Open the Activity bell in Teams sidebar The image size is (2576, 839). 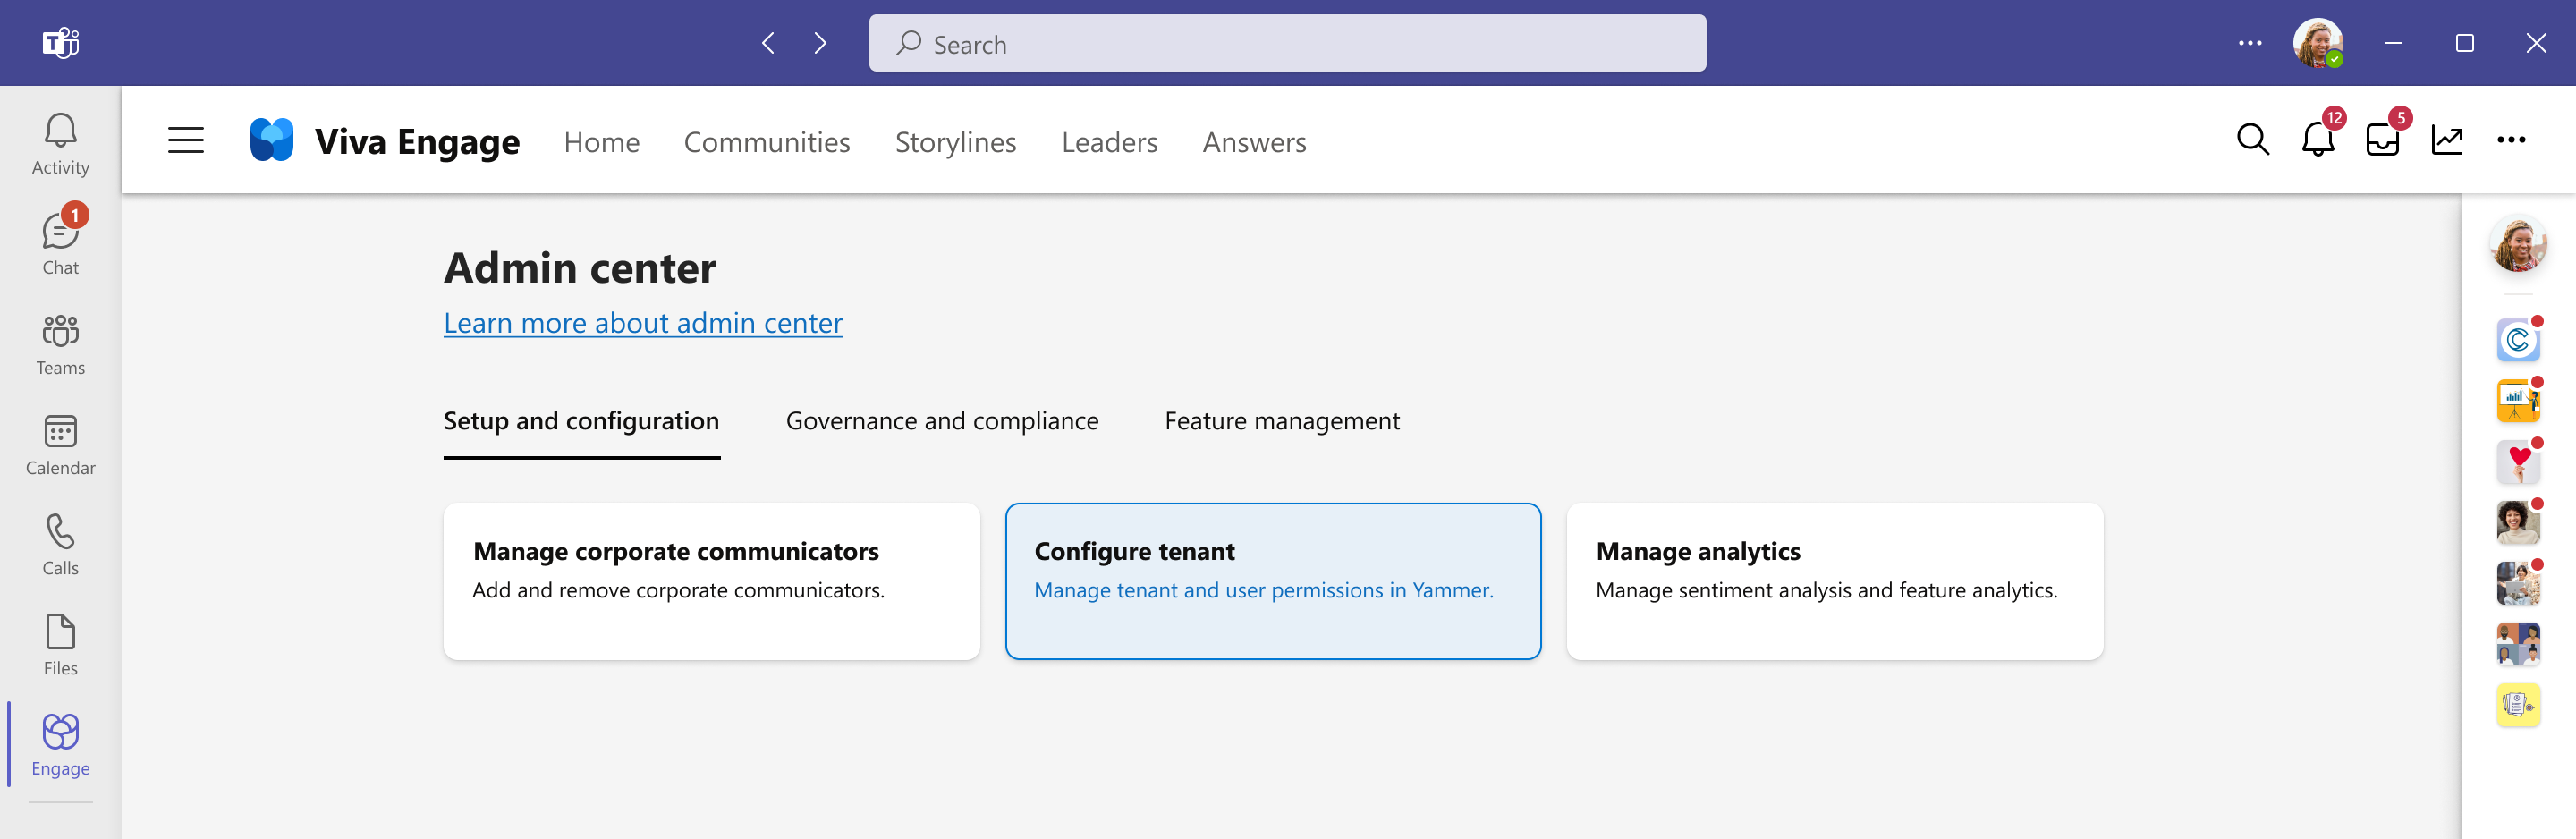[60, 143]
